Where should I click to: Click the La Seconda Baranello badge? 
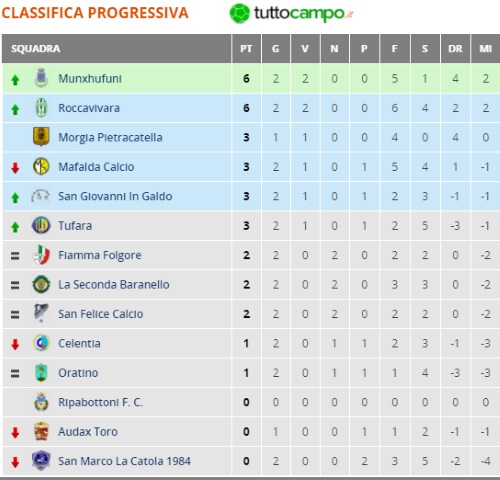pos(41,284)
